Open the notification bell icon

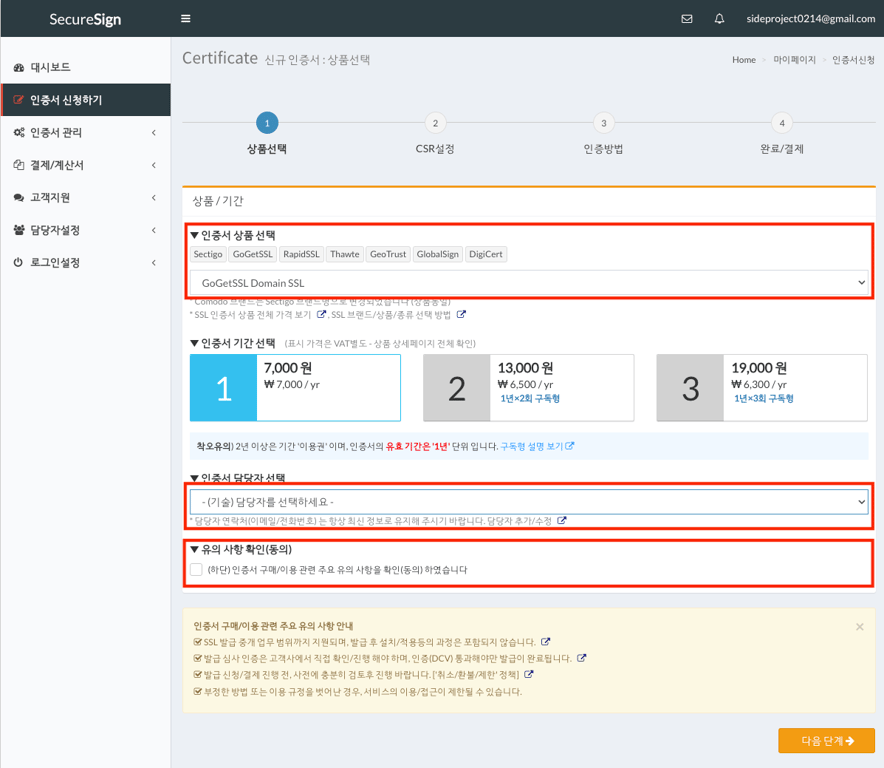pyautogui.click(x=719, y=19)
